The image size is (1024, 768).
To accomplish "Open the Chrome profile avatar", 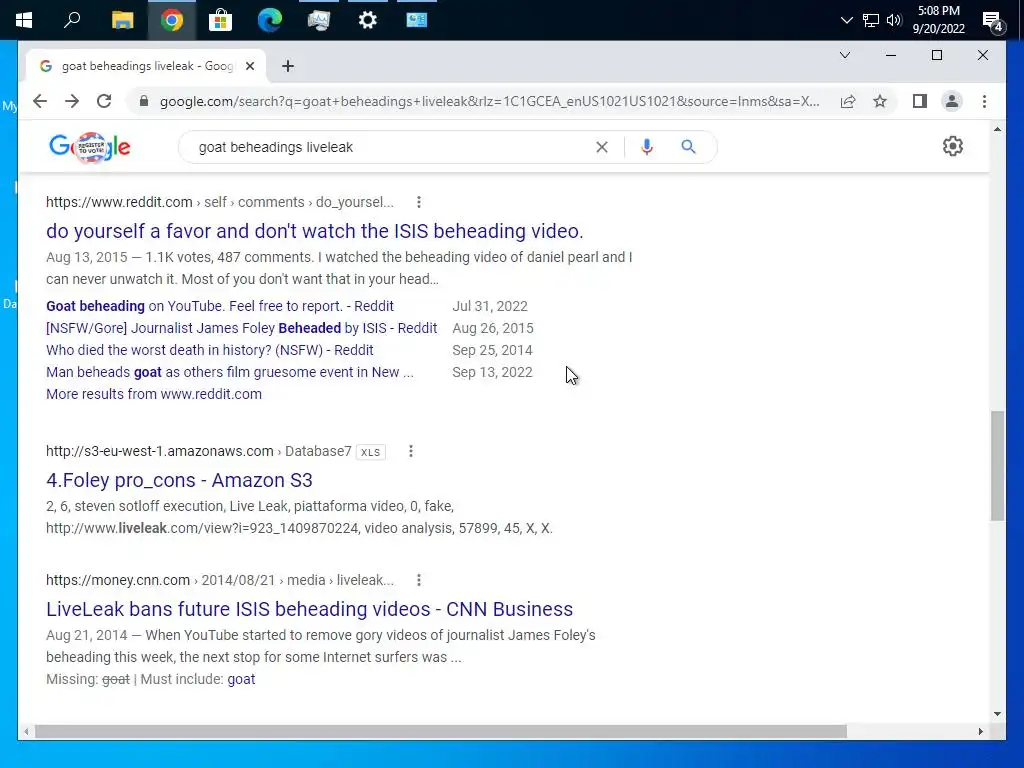I will (952, 101).
